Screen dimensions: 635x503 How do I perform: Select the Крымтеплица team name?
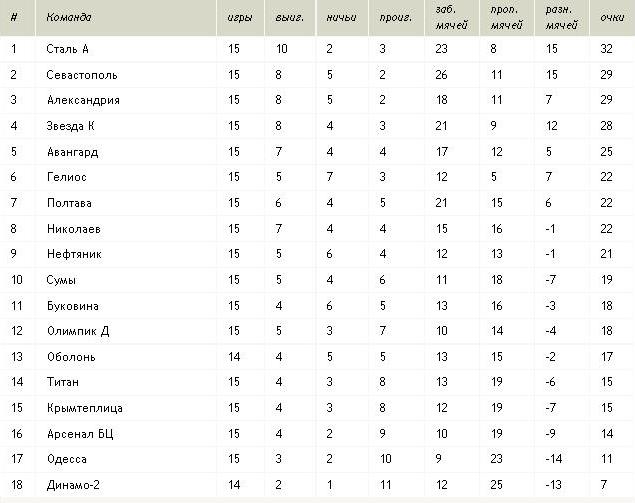[x=85, y=408]
